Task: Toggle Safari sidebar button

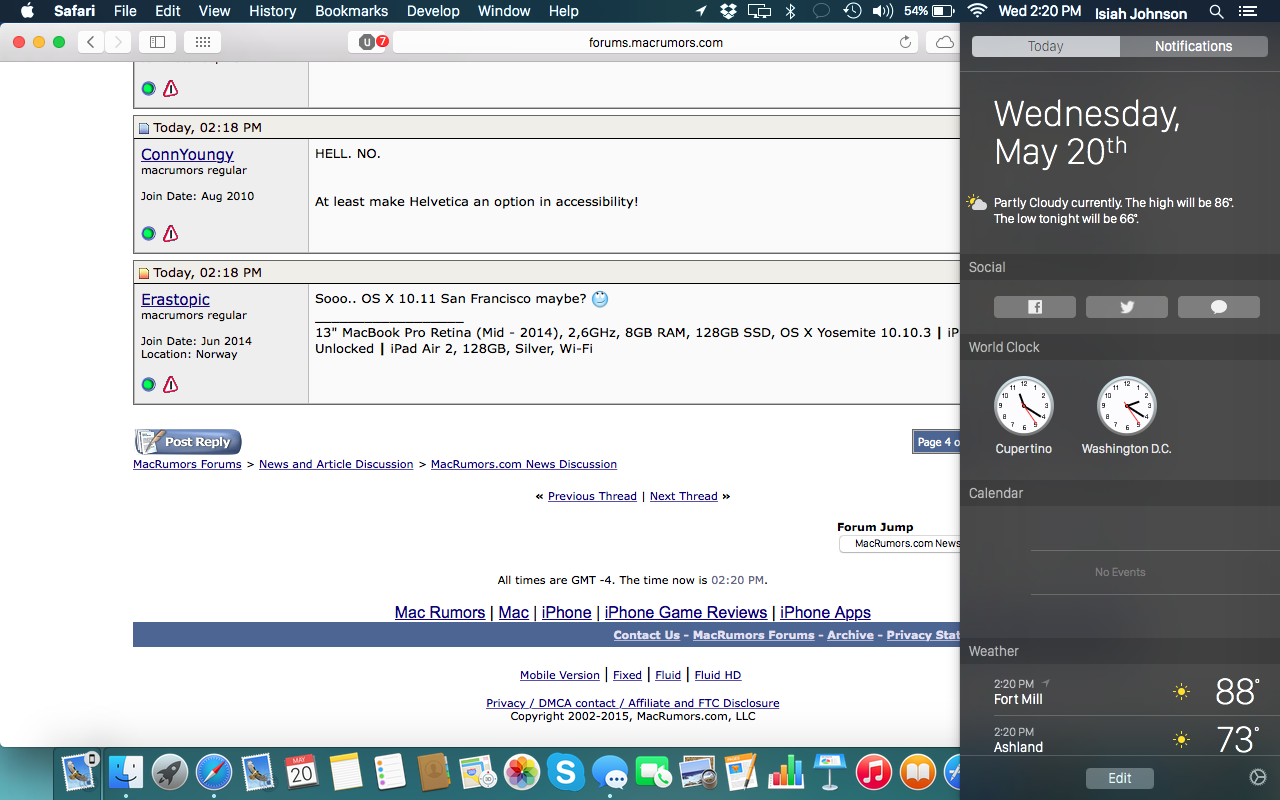Action: pos(157,42)
